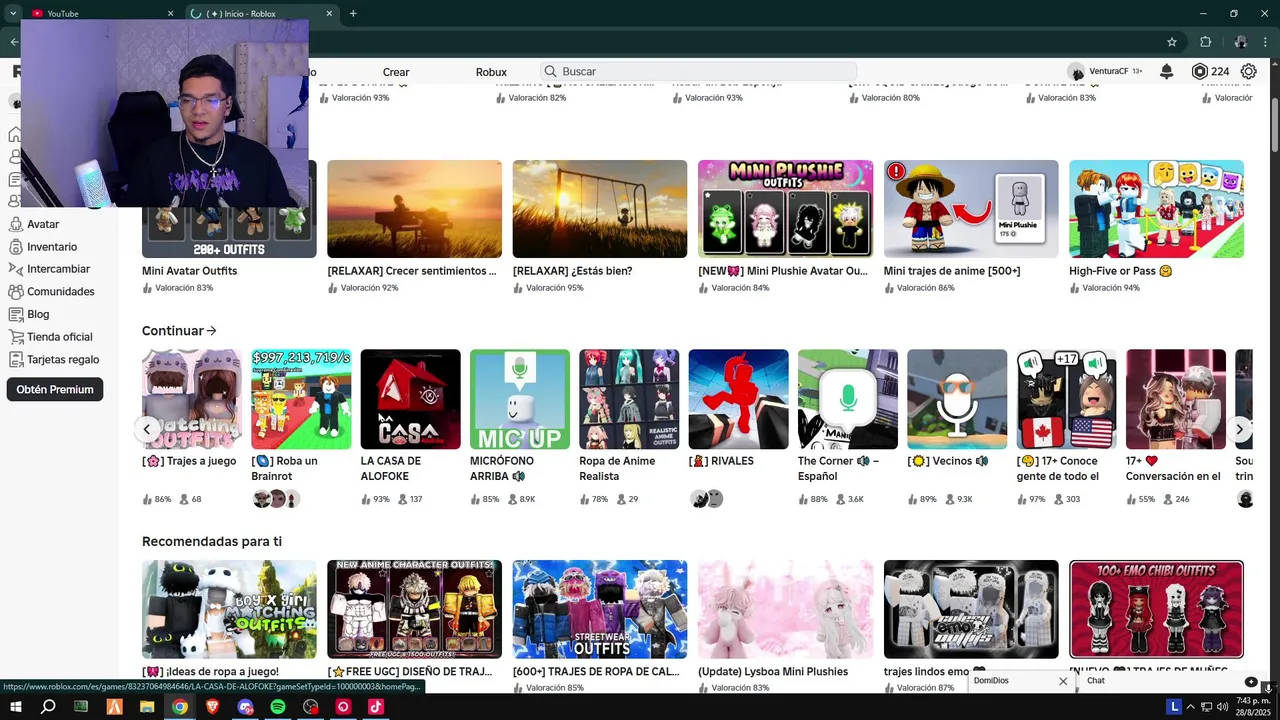Open a new browser tab
The width and height of the screenshot is (1280, 720).
click(353, 13)
